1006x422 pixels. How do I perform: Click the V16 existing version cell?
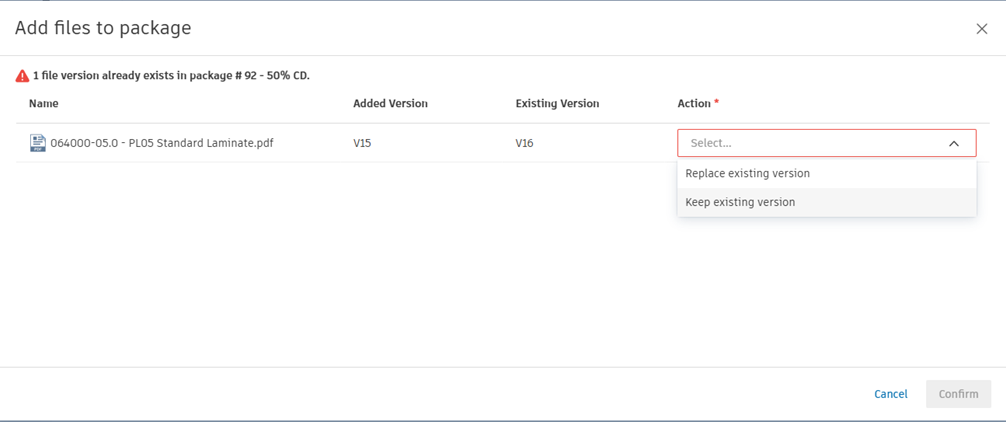(x=524, y=143)
